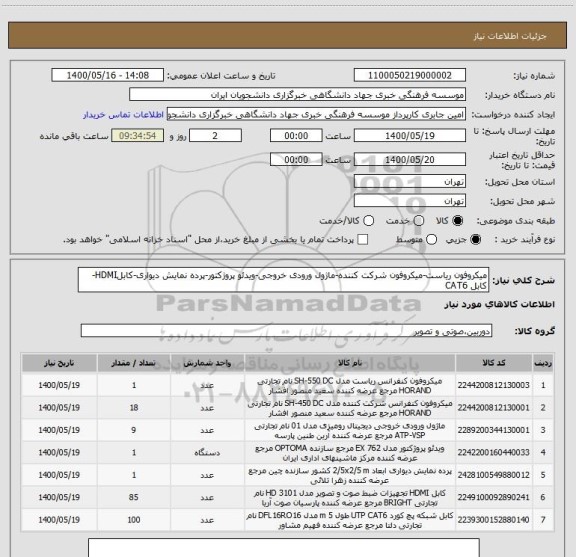Click quantity 9 in row 3
The height and width of the screenshot is (557, 576).
coord(134,430)
